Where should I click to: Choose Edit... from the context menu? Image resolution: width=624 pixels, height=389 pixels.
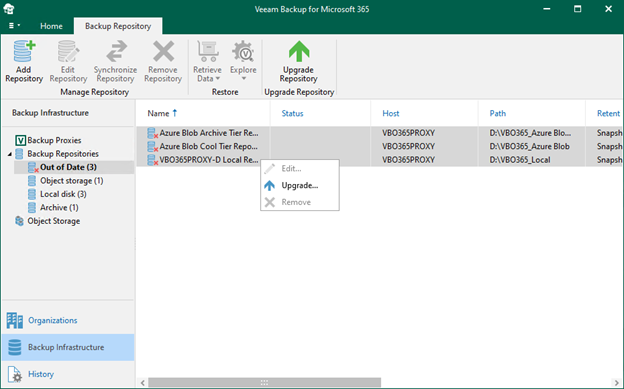tap(300, 169)
